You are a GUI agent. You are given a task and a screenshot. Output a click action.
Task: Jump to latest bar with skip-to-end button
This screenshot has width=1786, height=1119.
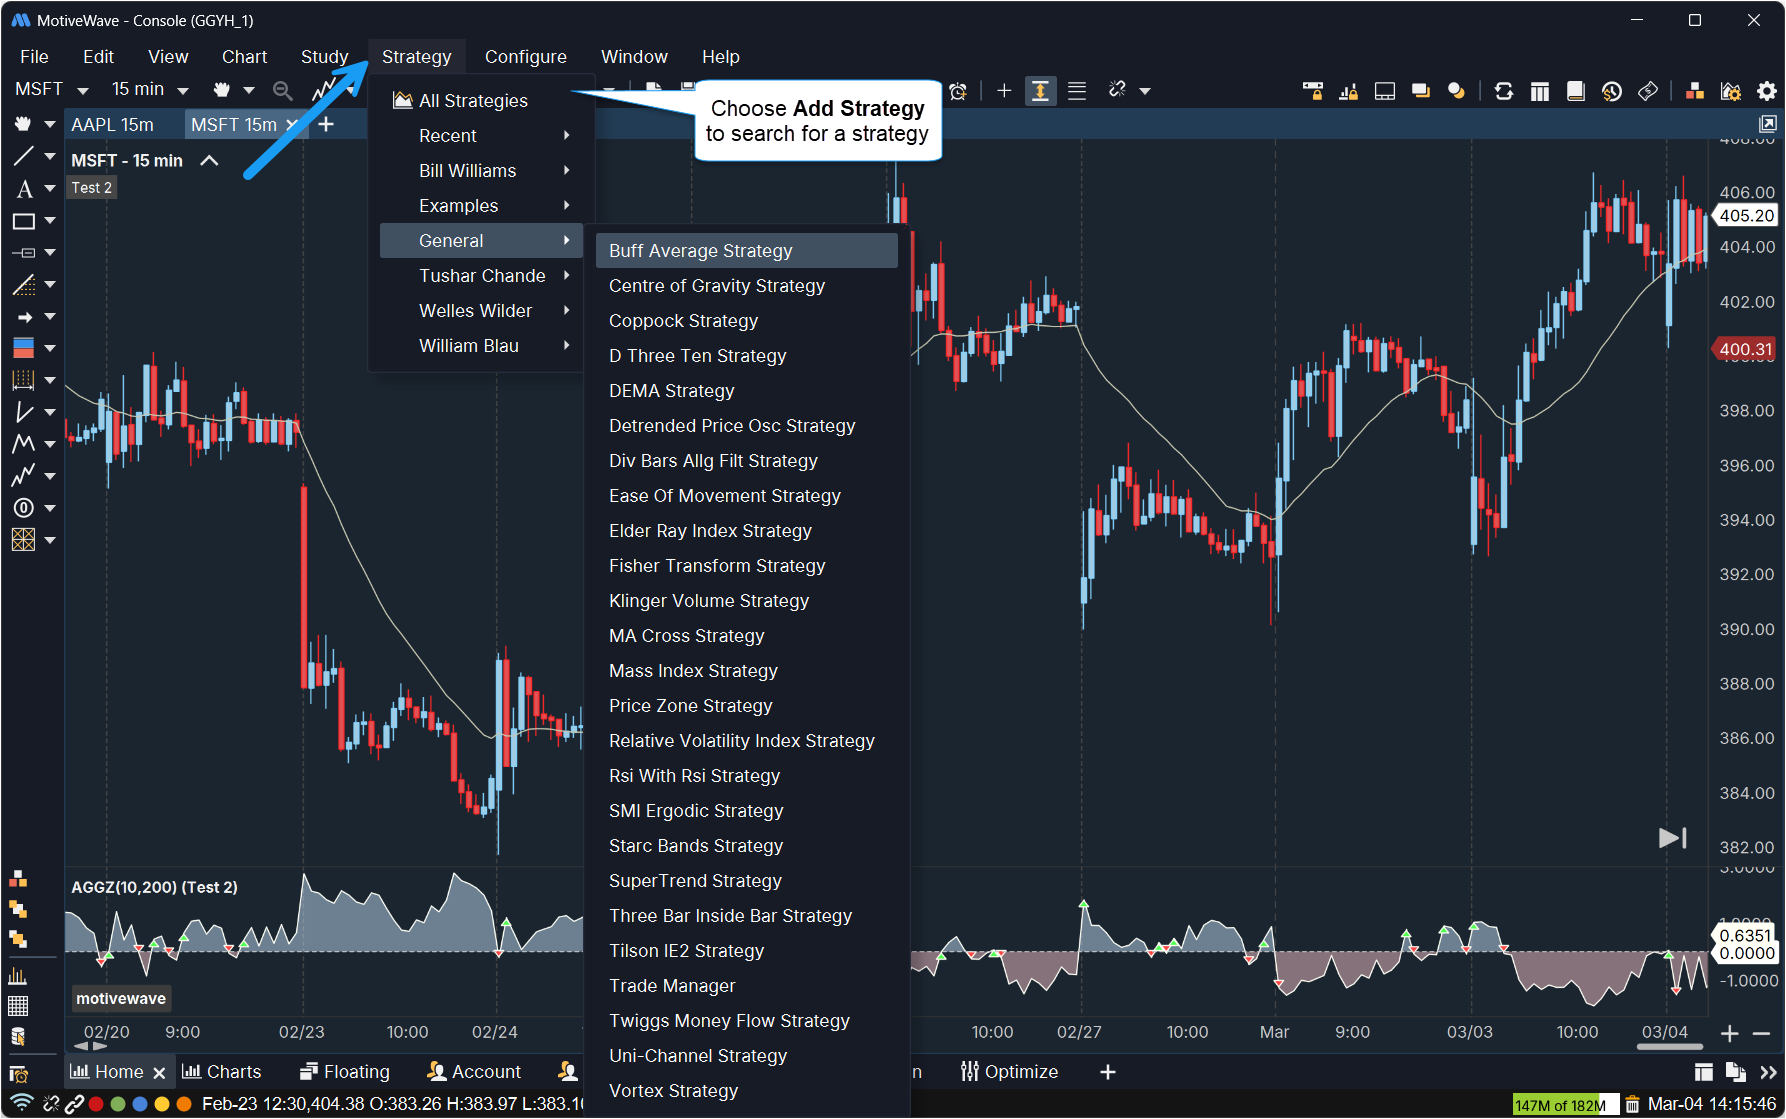point(1672,837)
